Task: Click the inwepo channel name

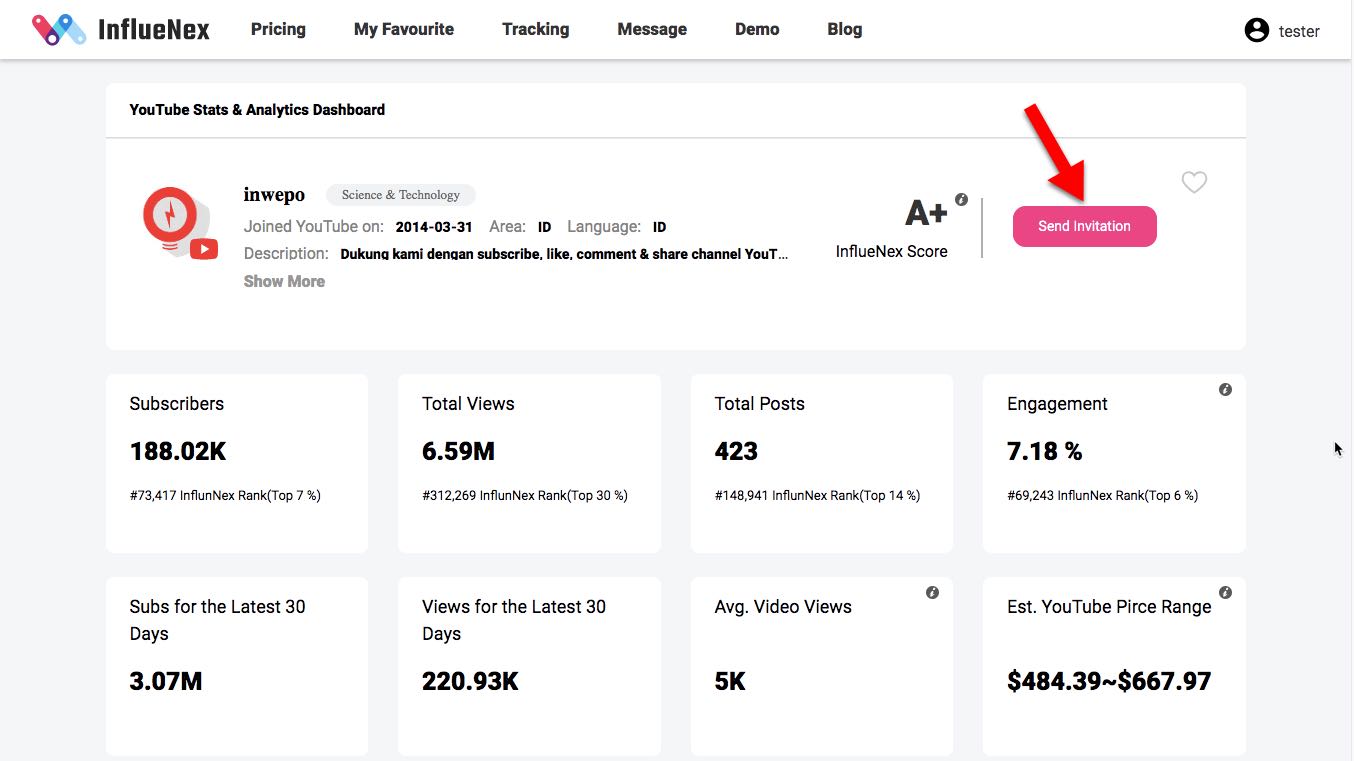Action: point(274,195)
